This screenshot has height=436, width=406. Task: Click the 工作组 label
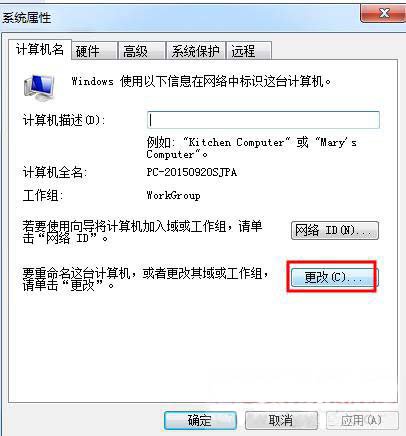[42, 195]
